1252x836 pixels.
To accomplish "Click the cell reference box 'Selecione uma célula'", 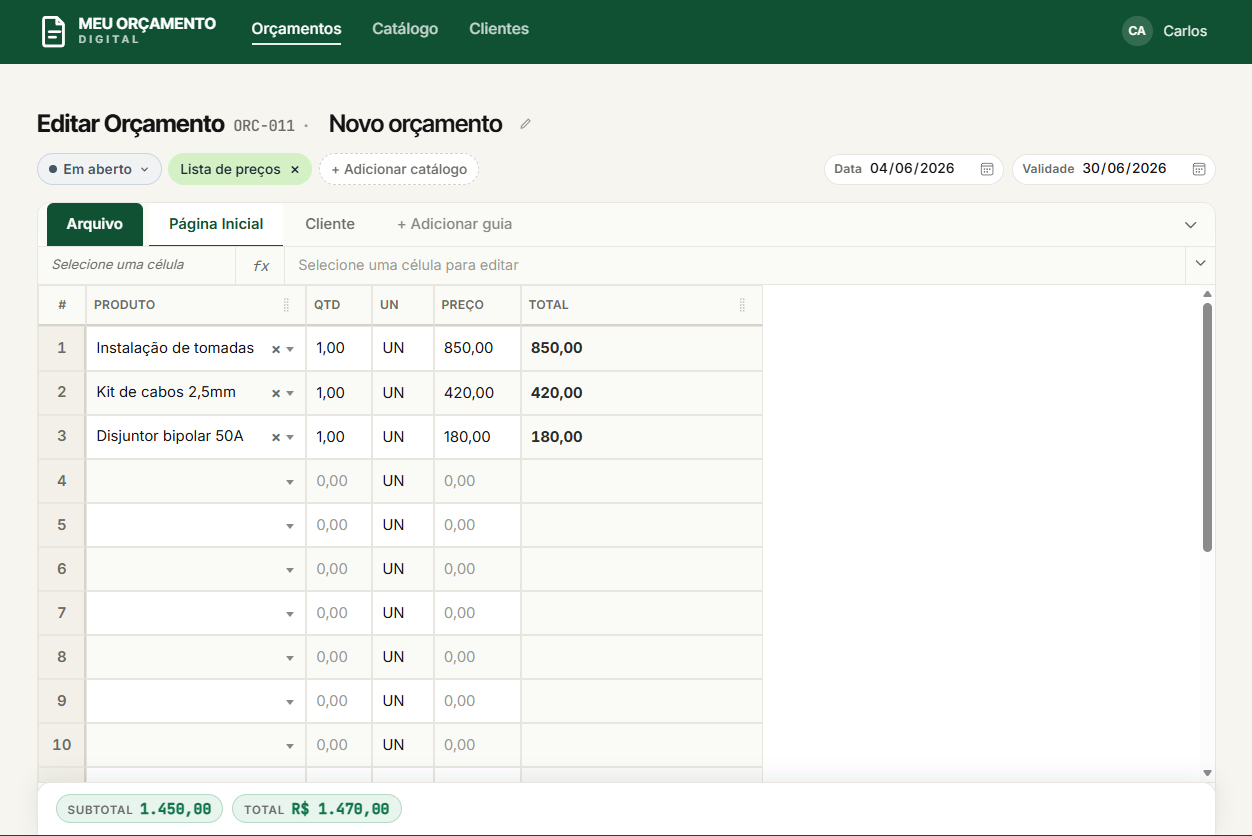I will click(x=137, y=265).
